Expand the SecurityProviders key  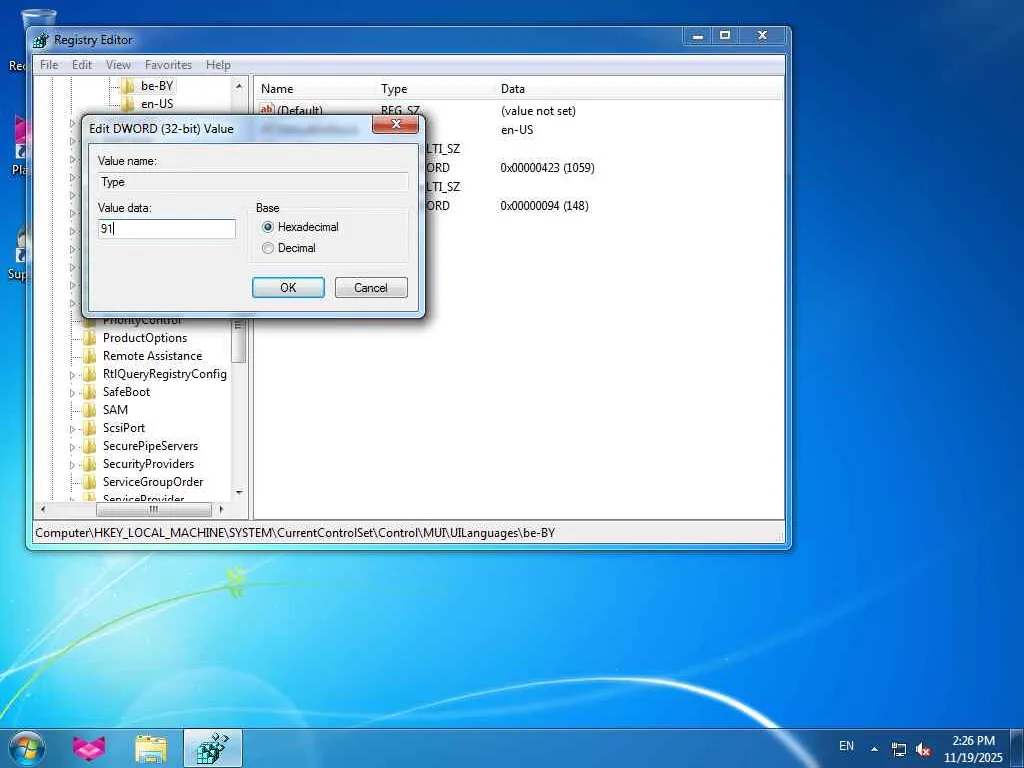click(72, 465)
